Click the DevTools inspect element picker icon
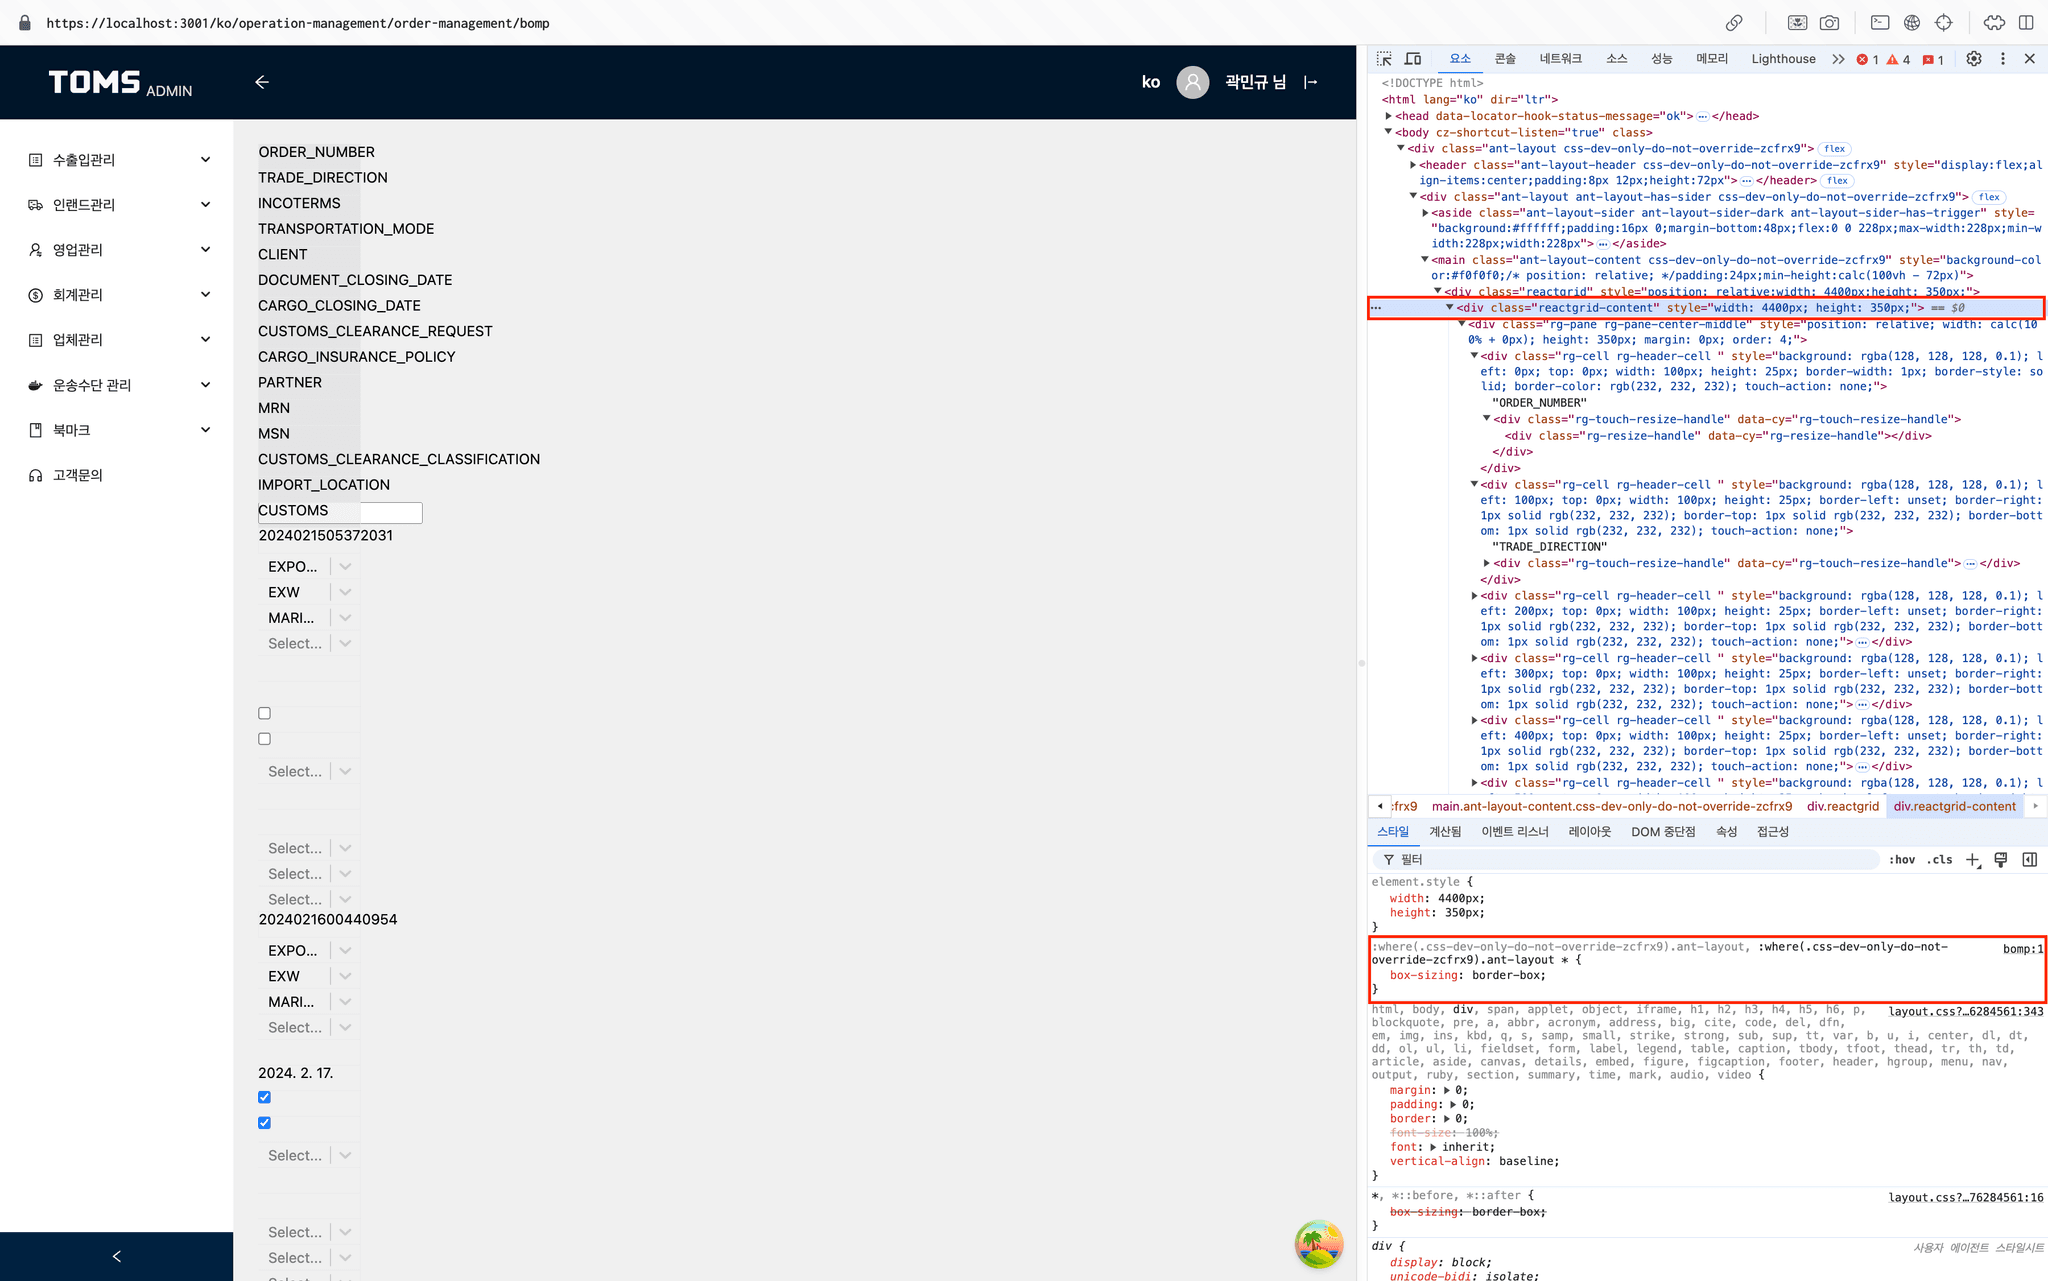The image size is (2048, 1281). pyautogui.click(x=1384, y=59)
